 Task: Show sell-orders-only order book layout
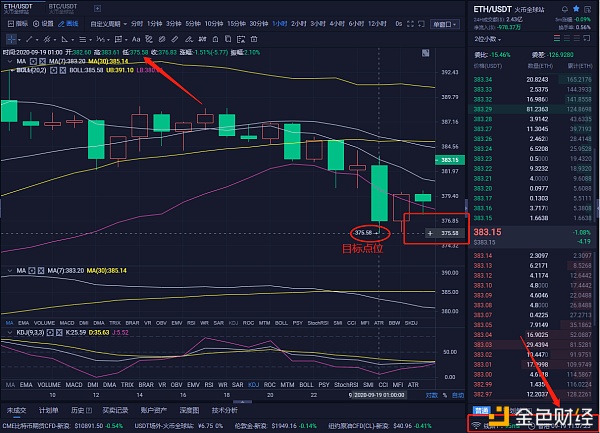(x=577, y=38)
